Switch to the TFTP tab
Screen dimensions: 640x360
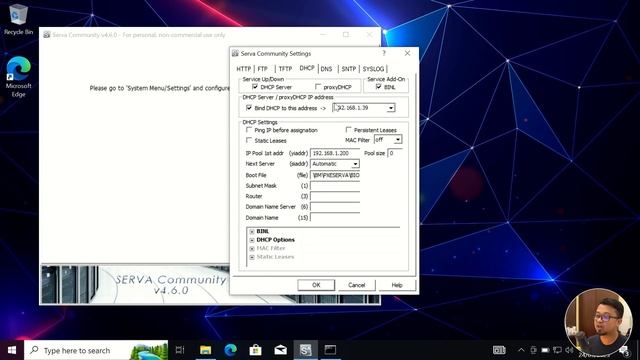click(285, 69)
